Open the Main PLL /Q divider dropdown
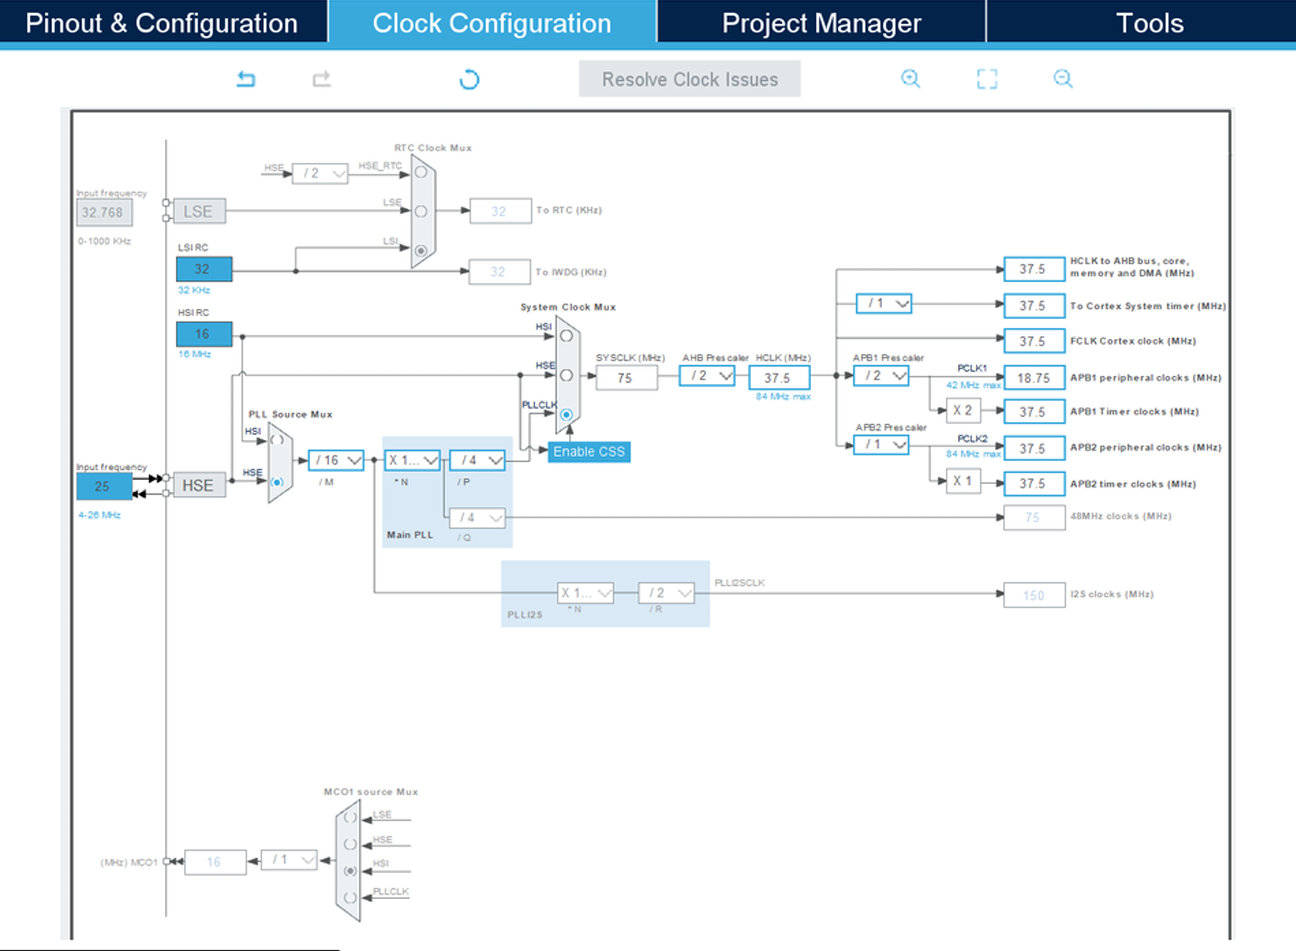 (x=477, y=518)
